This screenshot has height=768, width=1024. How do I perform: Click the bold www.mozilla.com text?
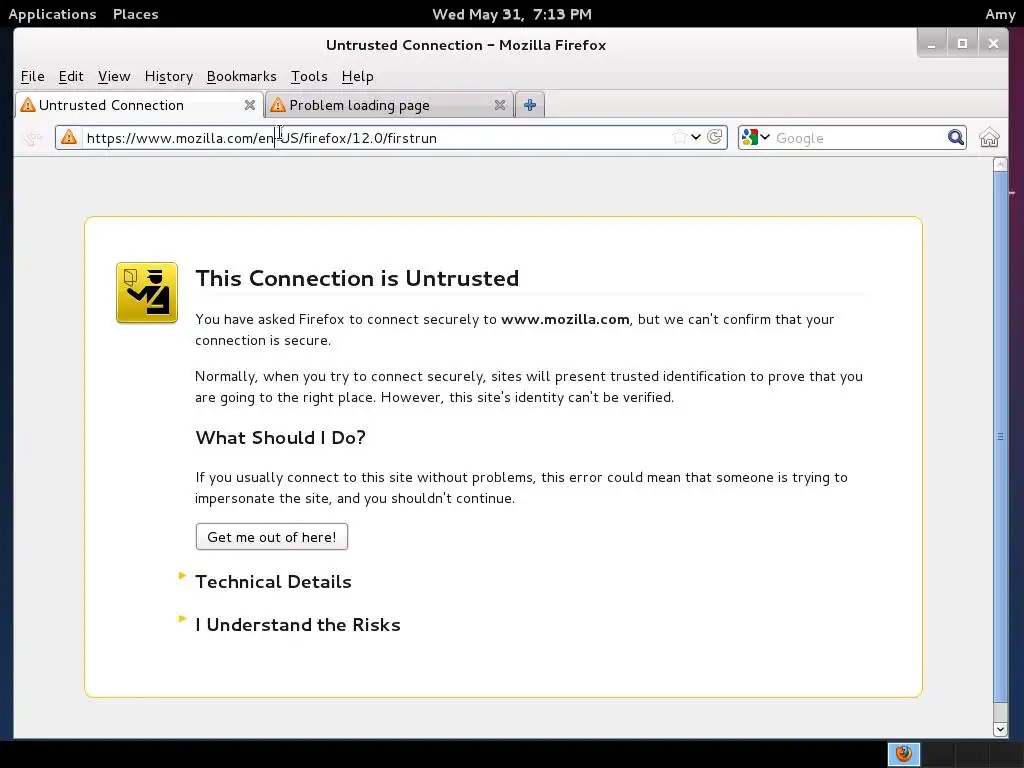(565, 319)
